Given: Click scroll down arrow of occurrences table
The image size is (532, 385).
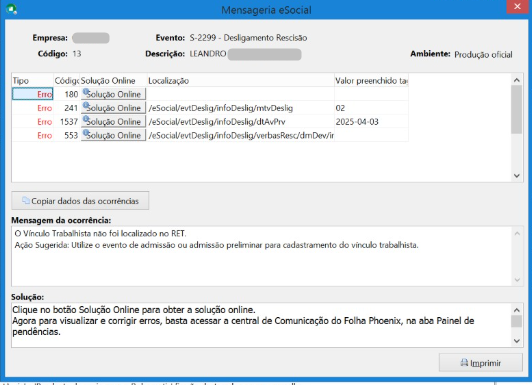Looking at the screenshot, I should click(517, 175).
